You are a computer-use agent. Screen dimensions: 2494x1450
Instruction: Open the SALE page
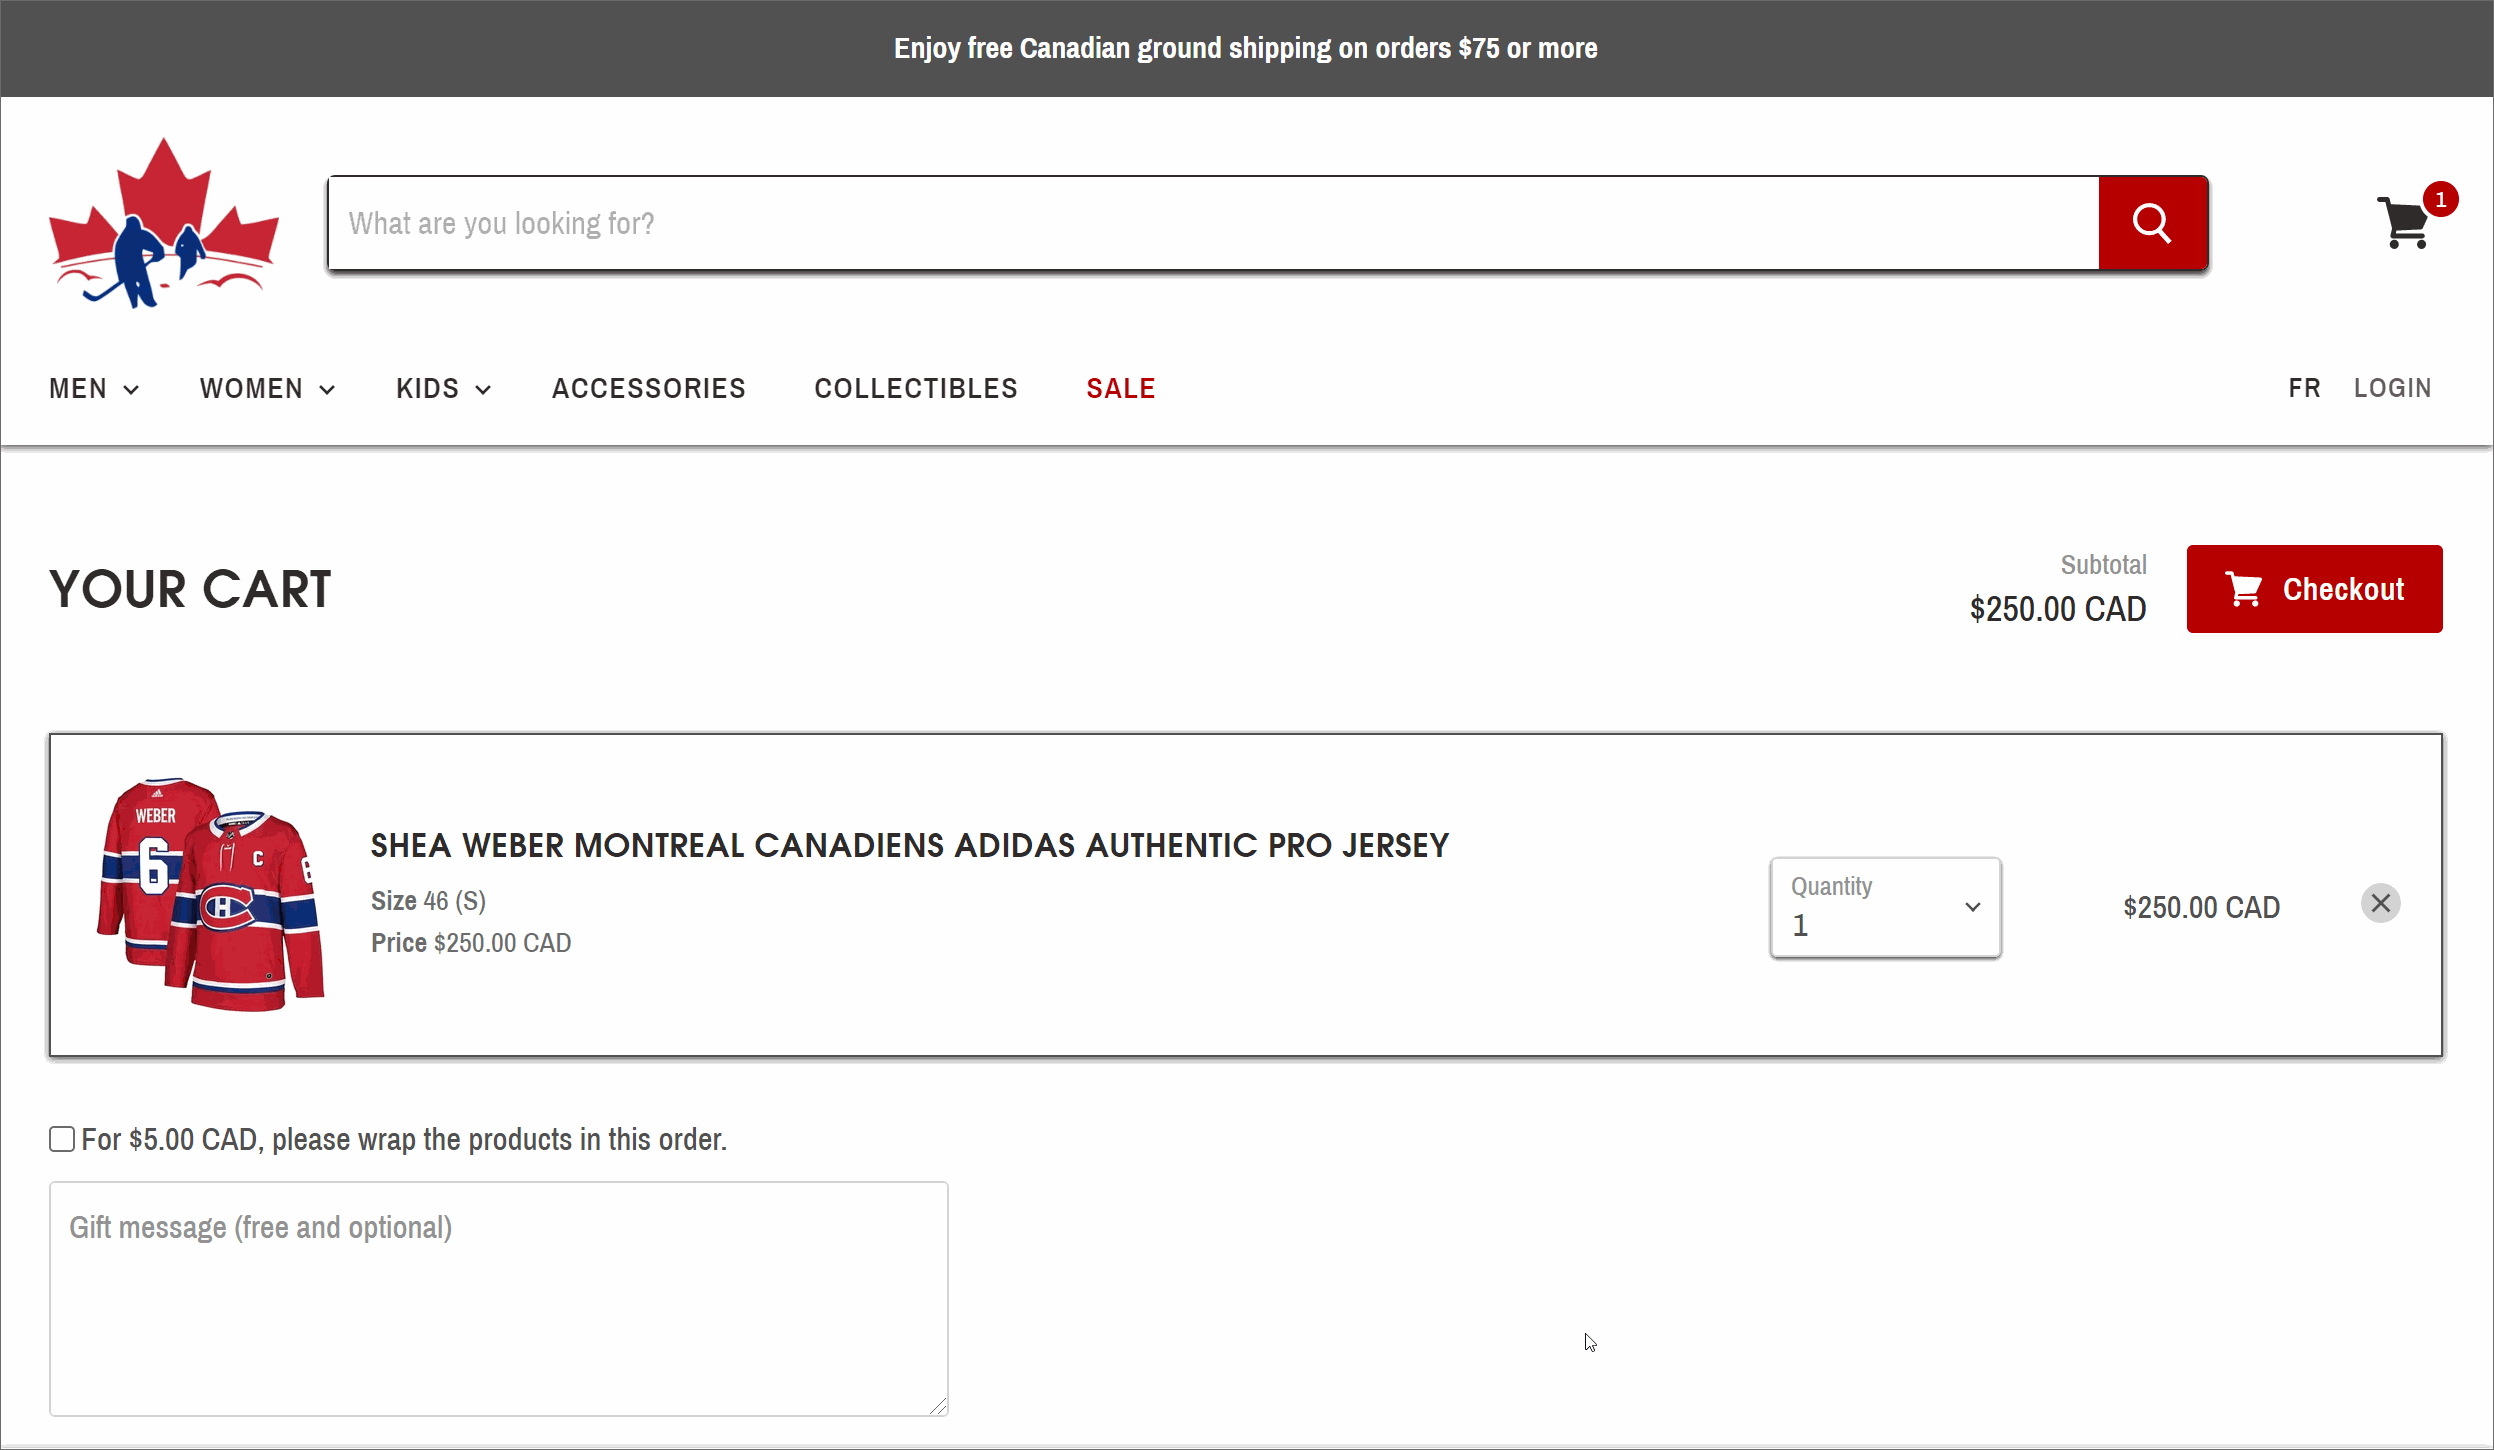coord(1121,388)
